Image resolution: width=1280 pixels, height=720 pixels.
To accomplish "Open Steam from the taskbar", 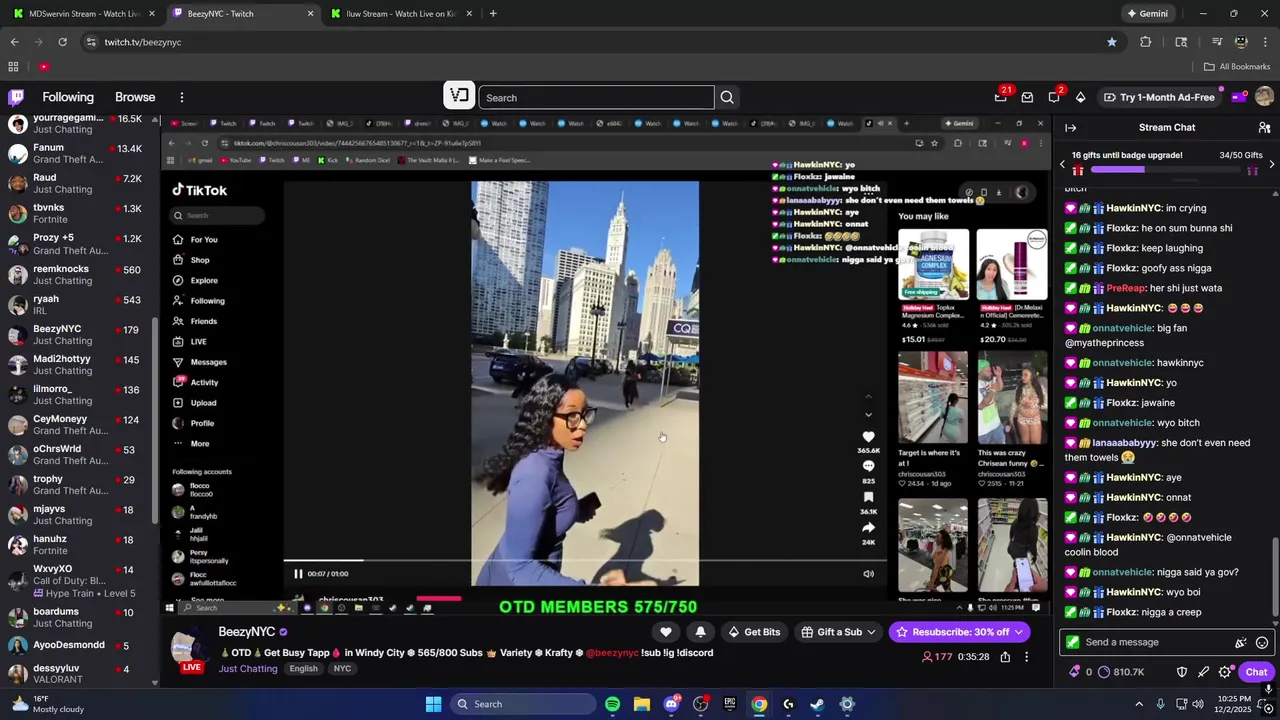I will tap(817, 704).
